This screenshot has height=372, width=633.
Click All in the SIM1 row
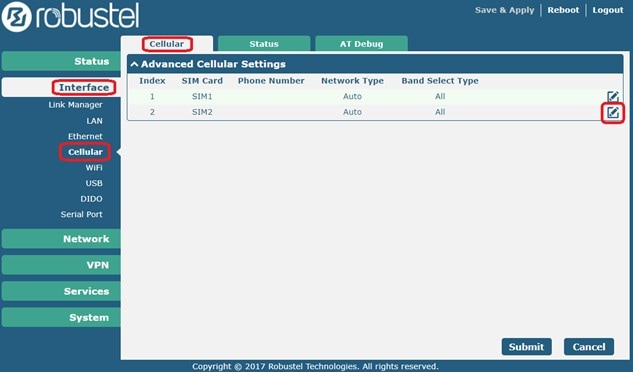[440, 97]
